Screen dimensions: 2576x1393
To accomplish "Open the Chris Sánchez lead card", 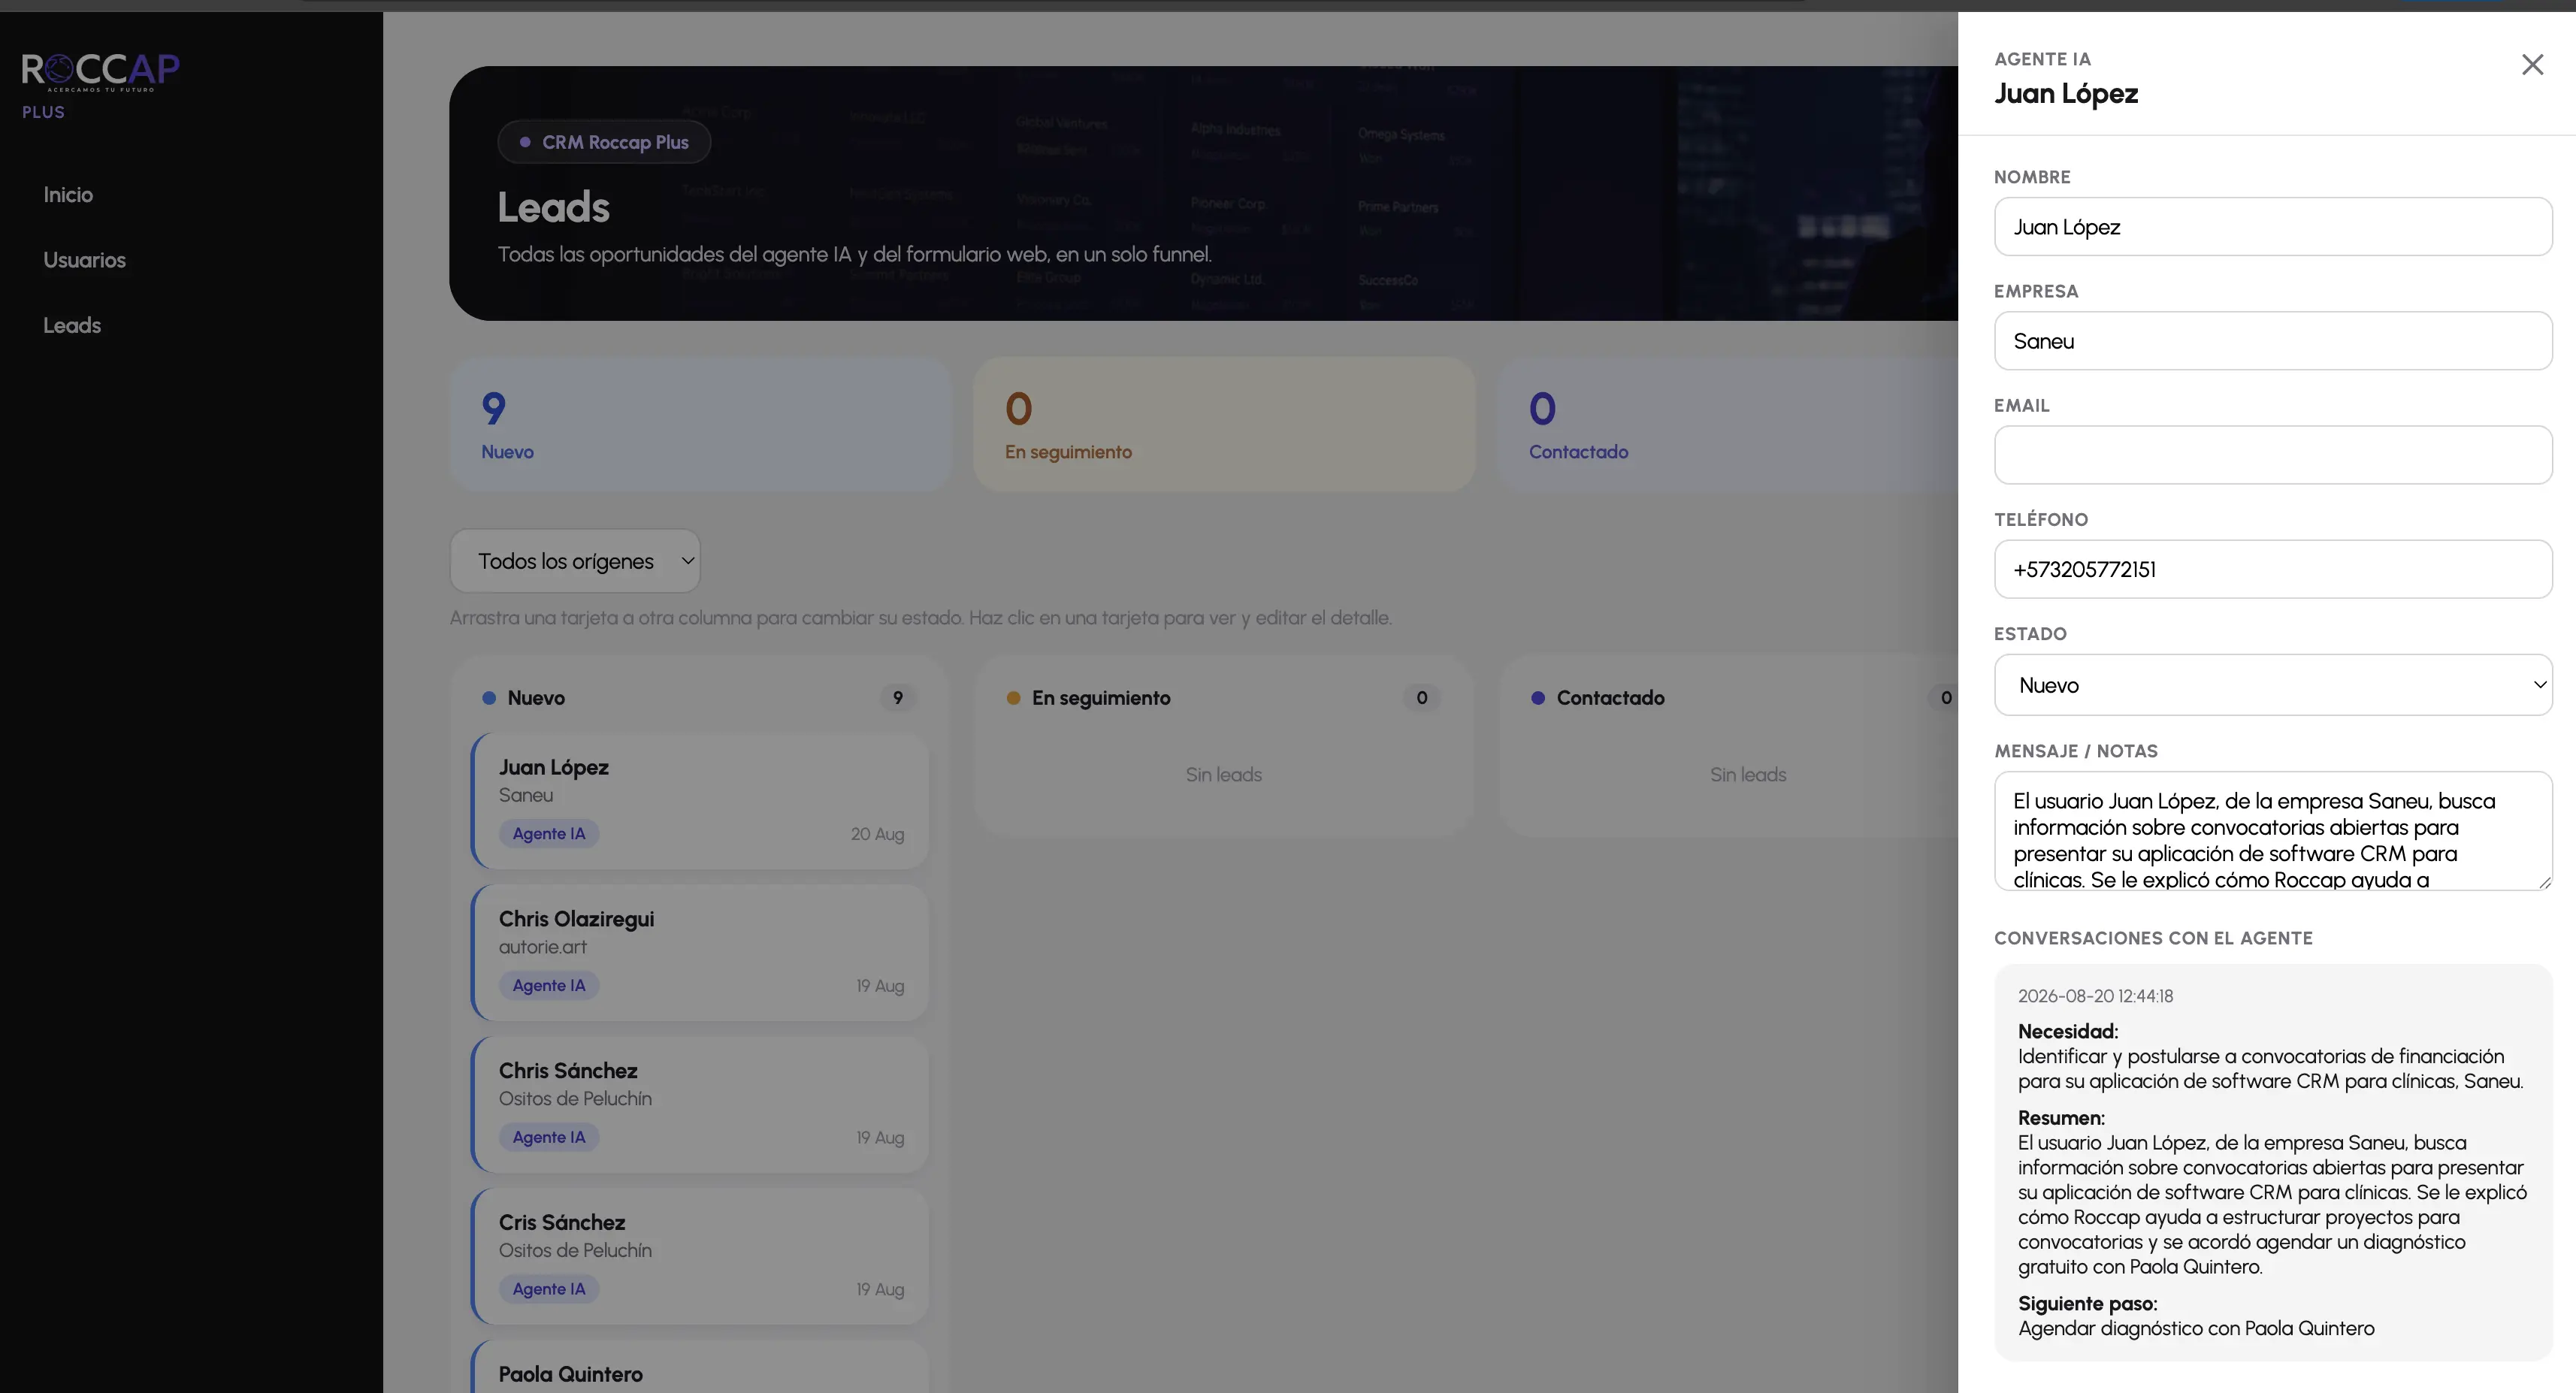I will (x=700, y=1105).
